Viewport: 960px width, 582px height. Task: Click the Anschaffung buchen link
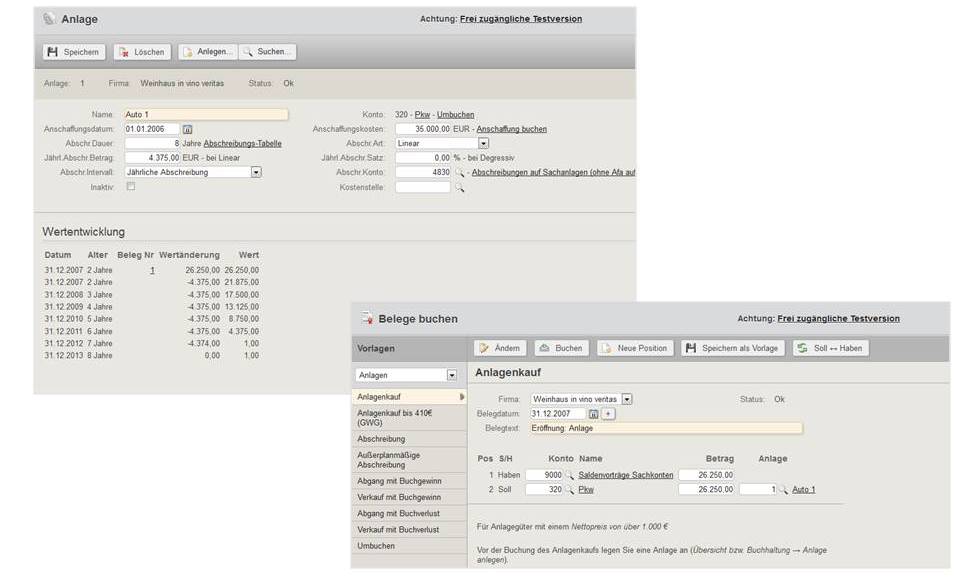point(511,129)
